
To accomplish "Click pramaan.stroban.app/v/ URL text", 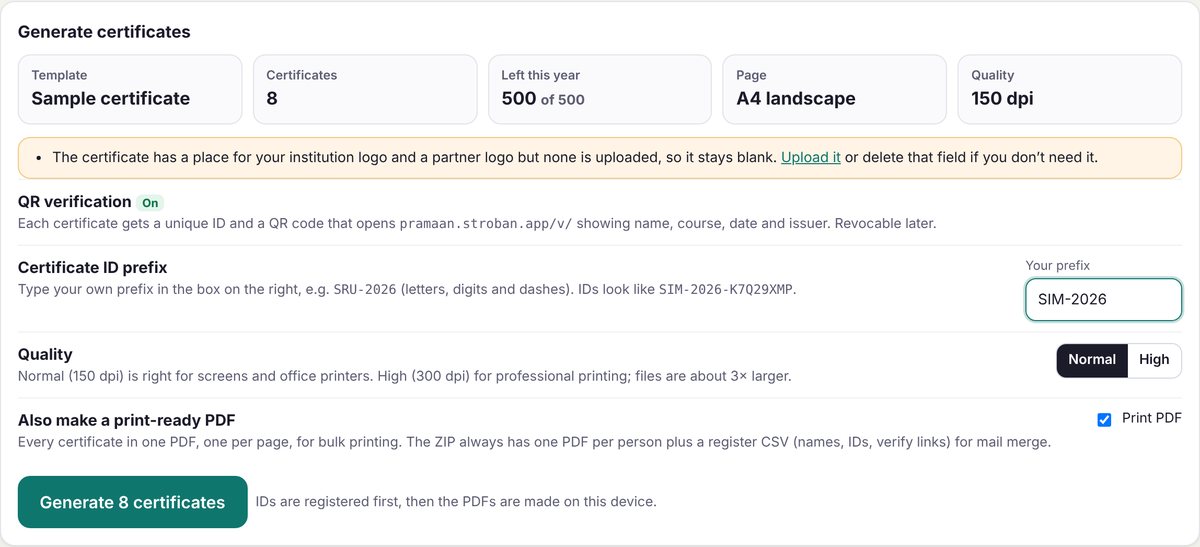I will pos(484,224).
